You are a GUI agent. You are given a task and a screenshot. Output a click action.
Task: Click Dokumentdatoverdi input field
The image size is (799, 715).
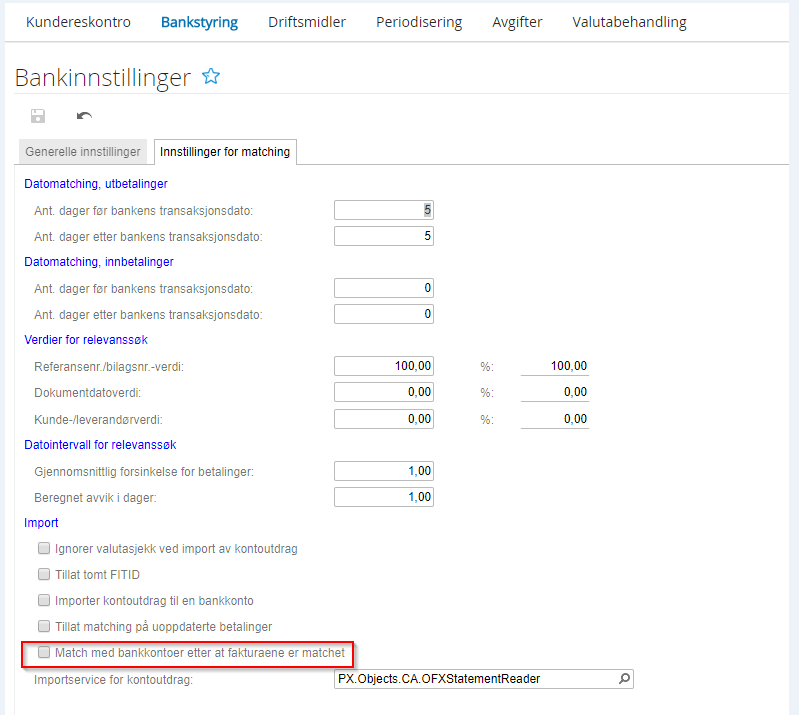click(x=384, y=392)
